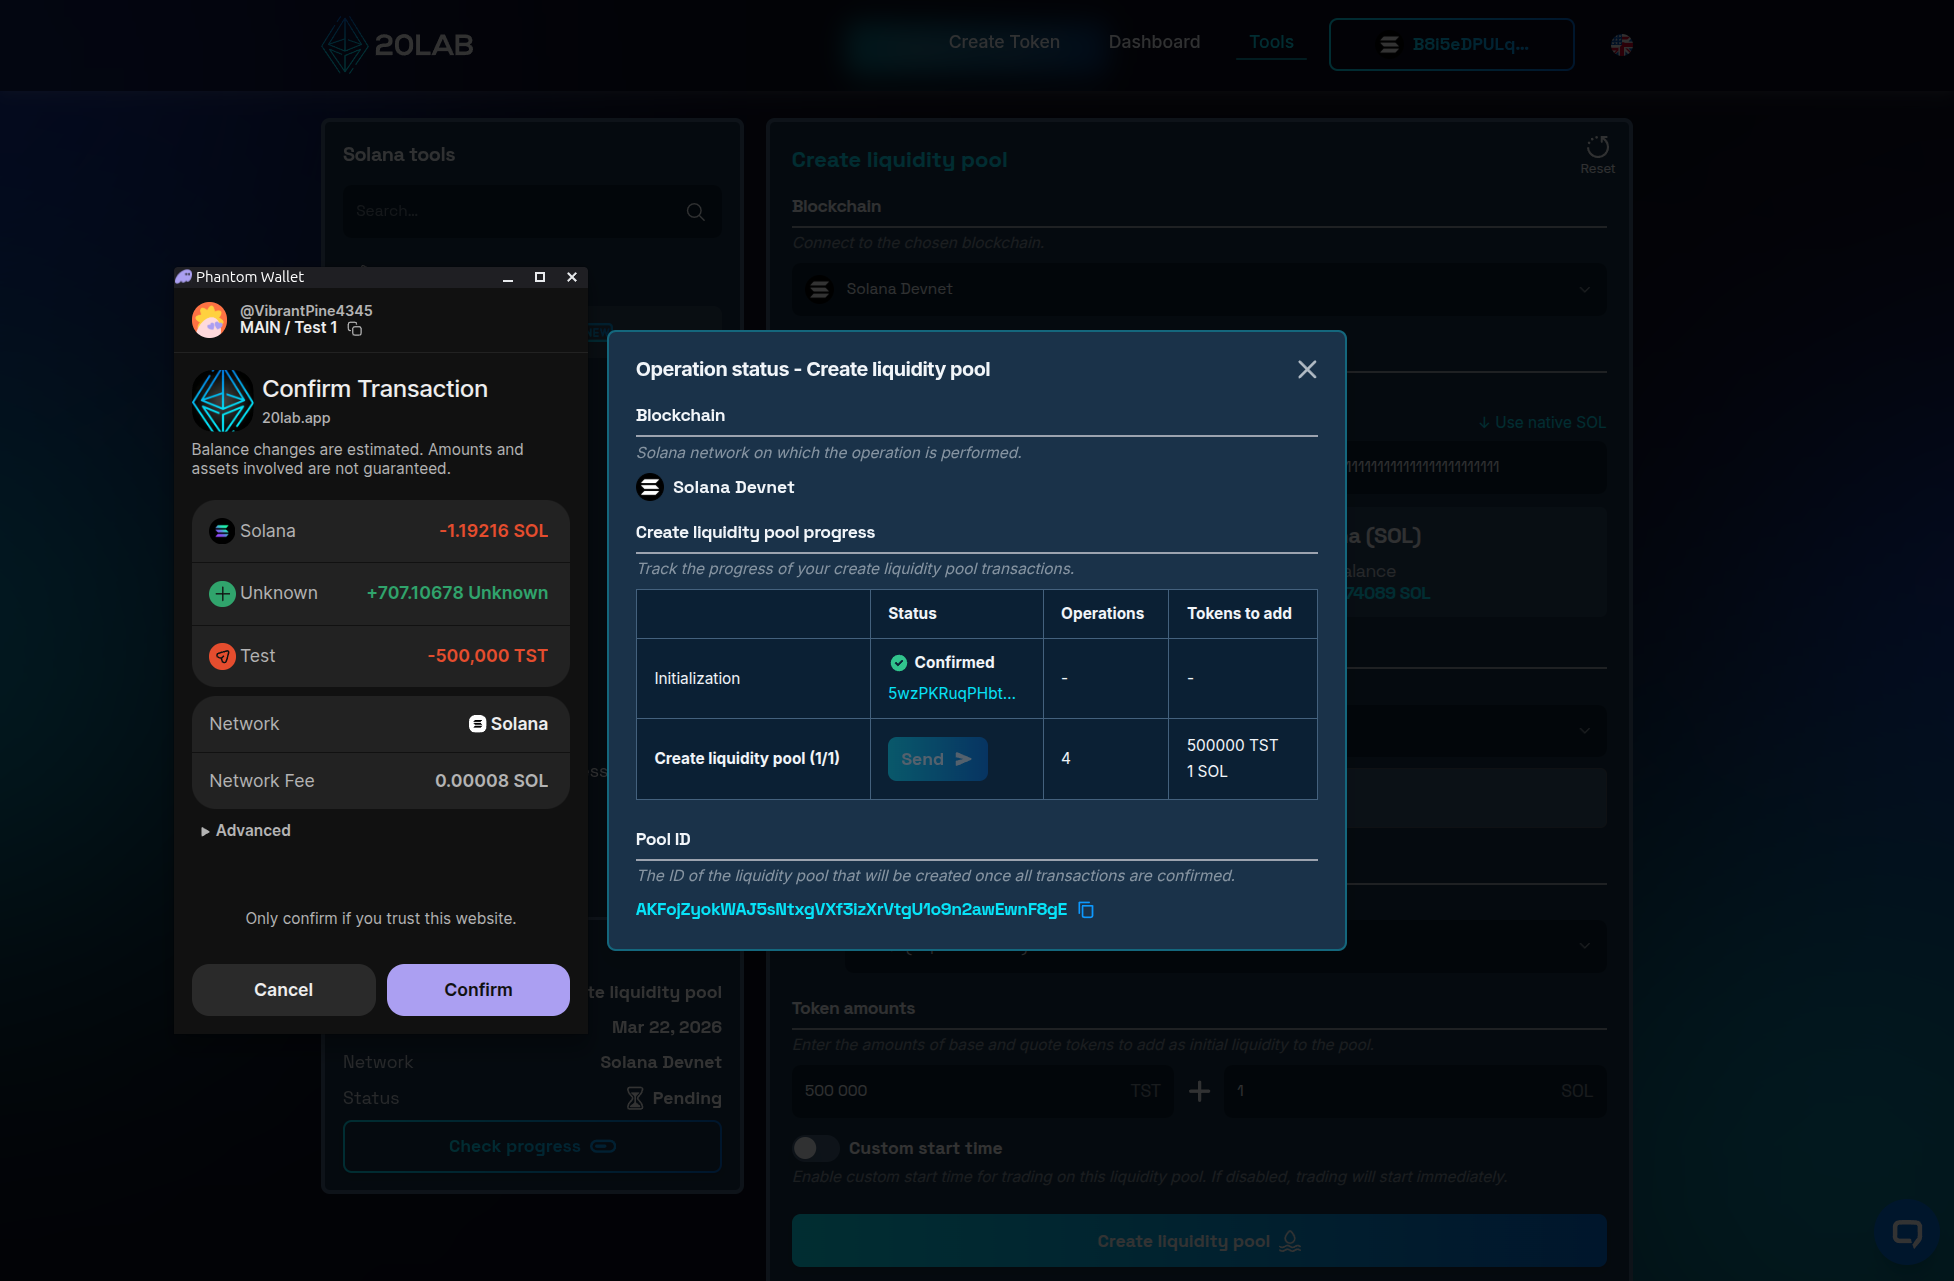Focus the Solana tools search field
Screen dimensions: 1954x1281
click(532, 212)
